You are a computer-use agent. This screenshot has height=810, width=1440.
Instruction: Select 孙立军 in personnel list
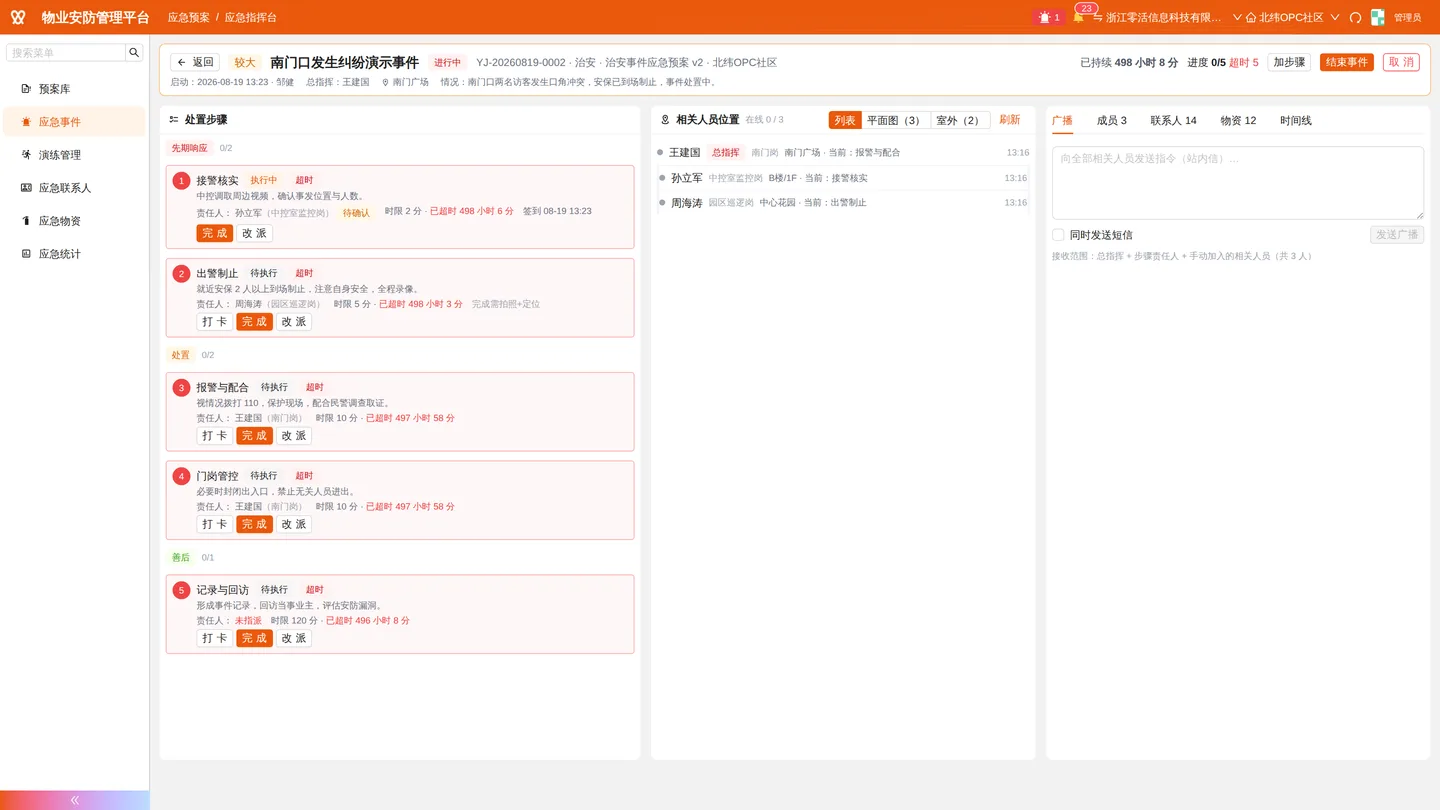[842, 178]
